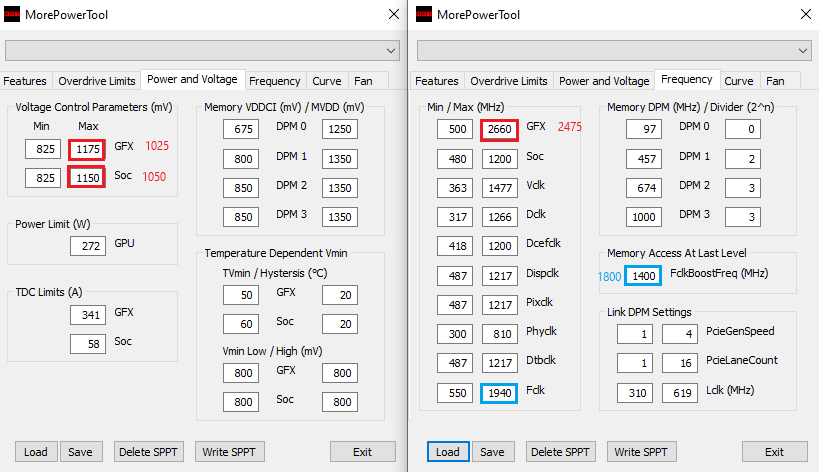
Task: Select the DPM 1 VDDCI field 800
Action: pyautogui.click(x=241, y=159)
